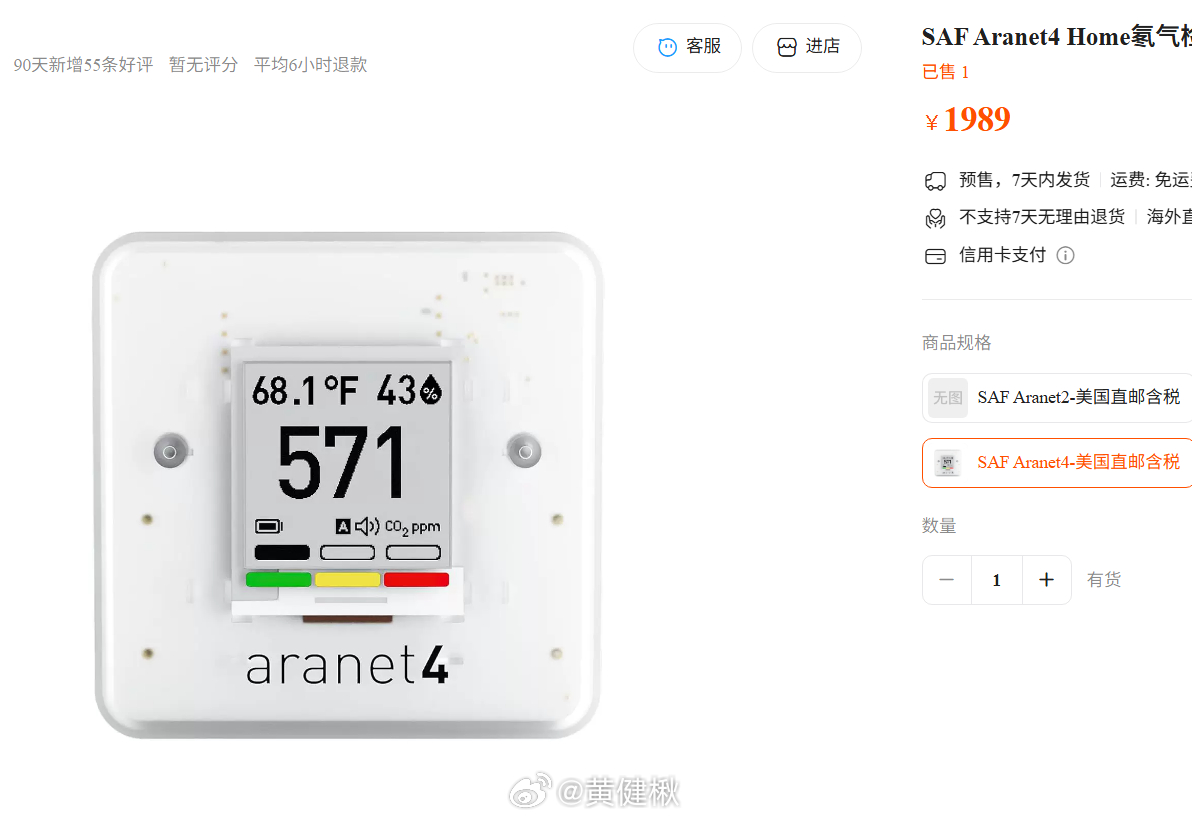The height and width of the screenshot is (820, 1192).
Task: Open the 客服 customer service chat
Action: pos(687,47)
